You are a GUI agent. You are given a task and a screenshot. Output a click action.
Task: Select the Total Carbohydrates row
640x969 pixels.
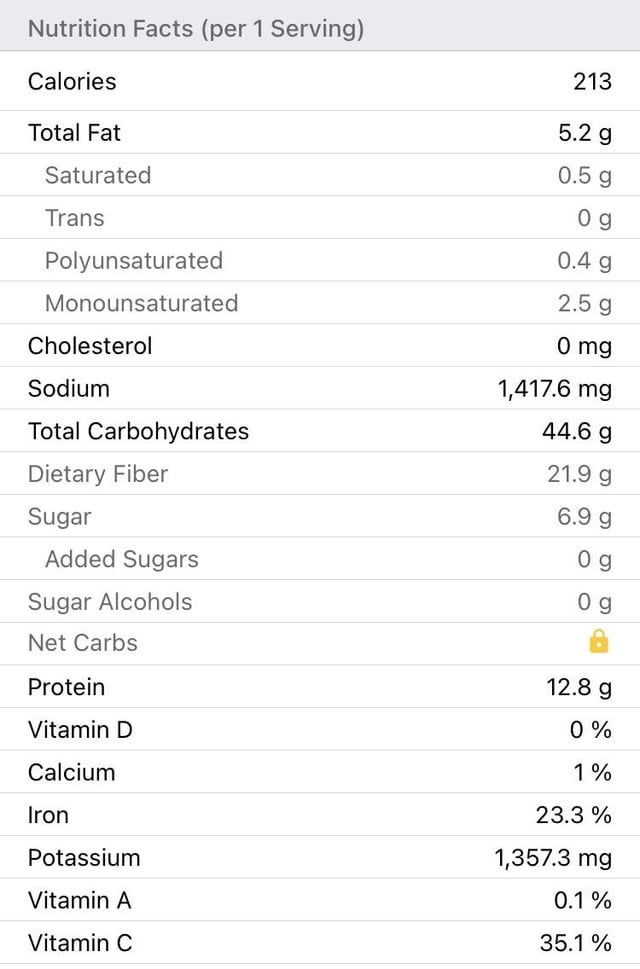(x=320, y=431)
